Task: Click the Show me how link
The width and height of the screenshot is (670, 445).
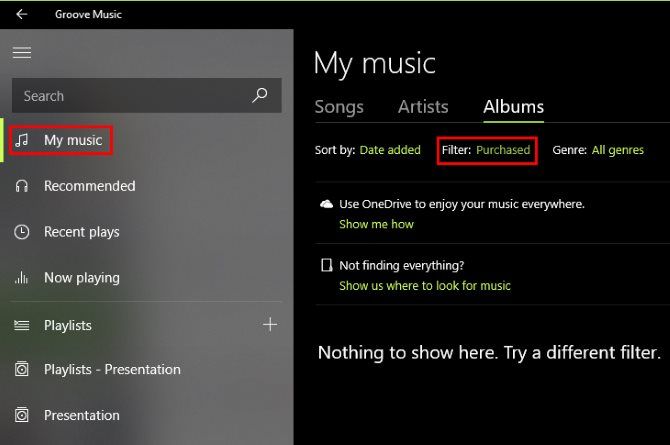Action: coord(376,224)
